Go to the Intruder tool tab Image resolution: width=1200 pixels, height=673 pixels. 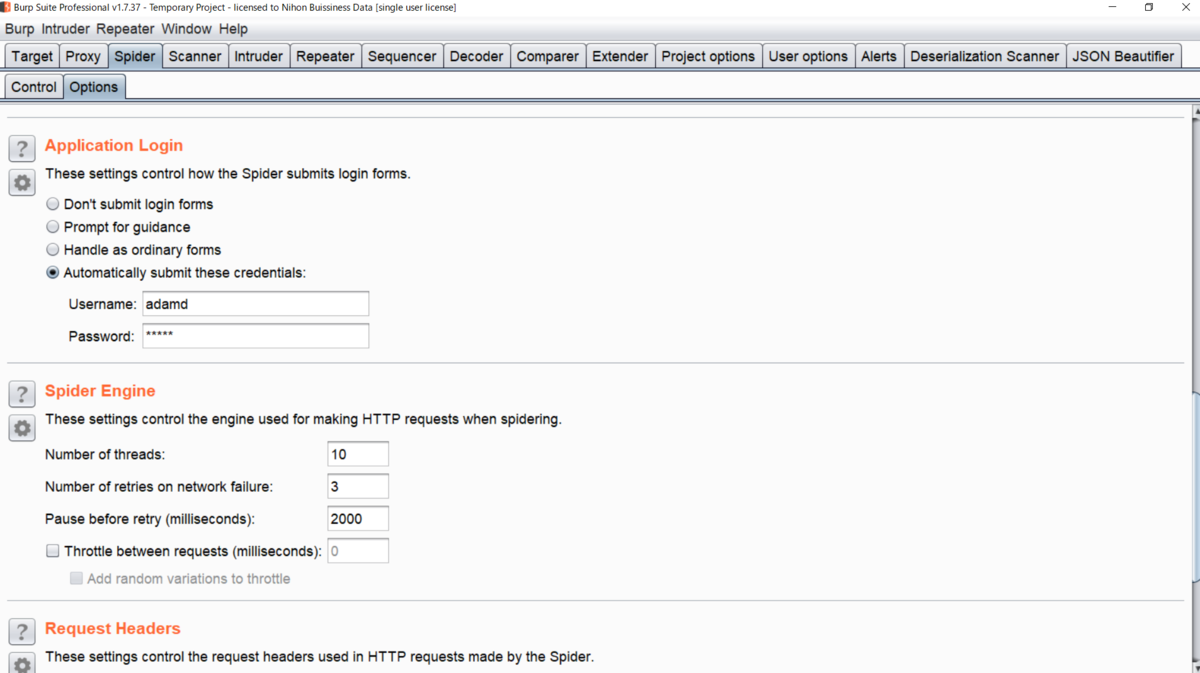tap(258, 56)
